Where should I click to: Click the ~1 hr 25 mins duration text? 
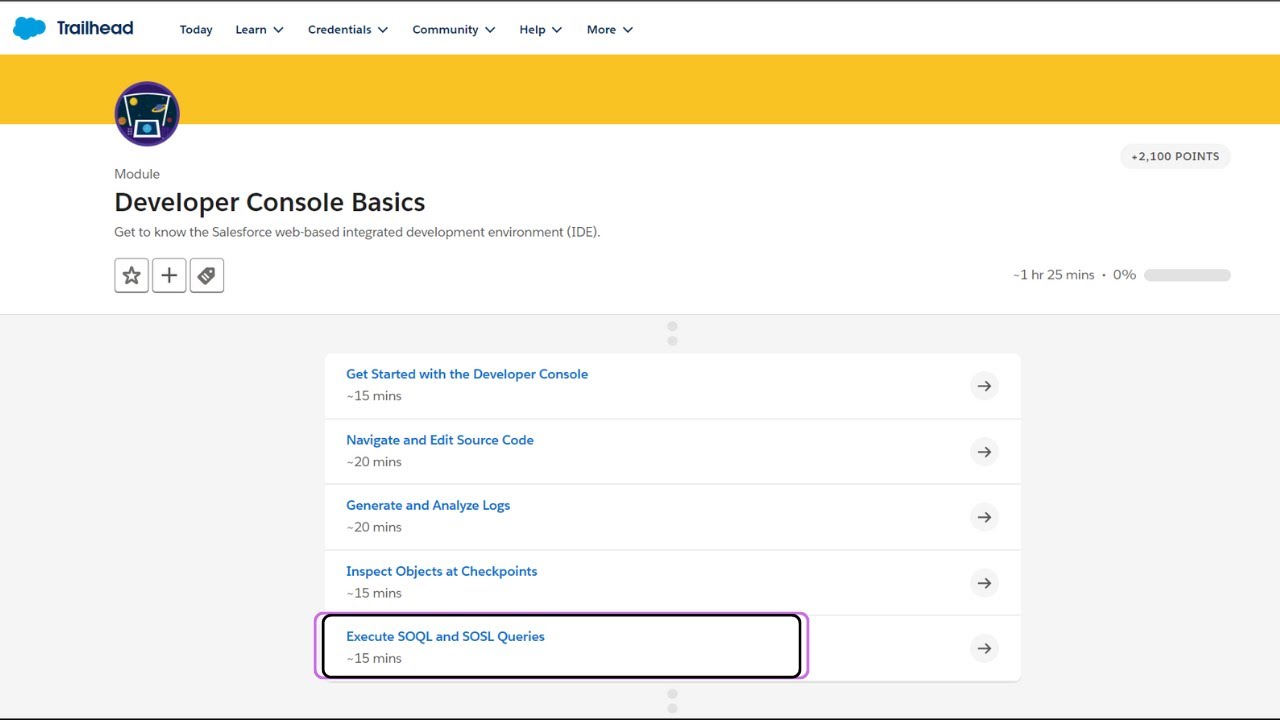pyautogui.click(x=1053, y=275)
